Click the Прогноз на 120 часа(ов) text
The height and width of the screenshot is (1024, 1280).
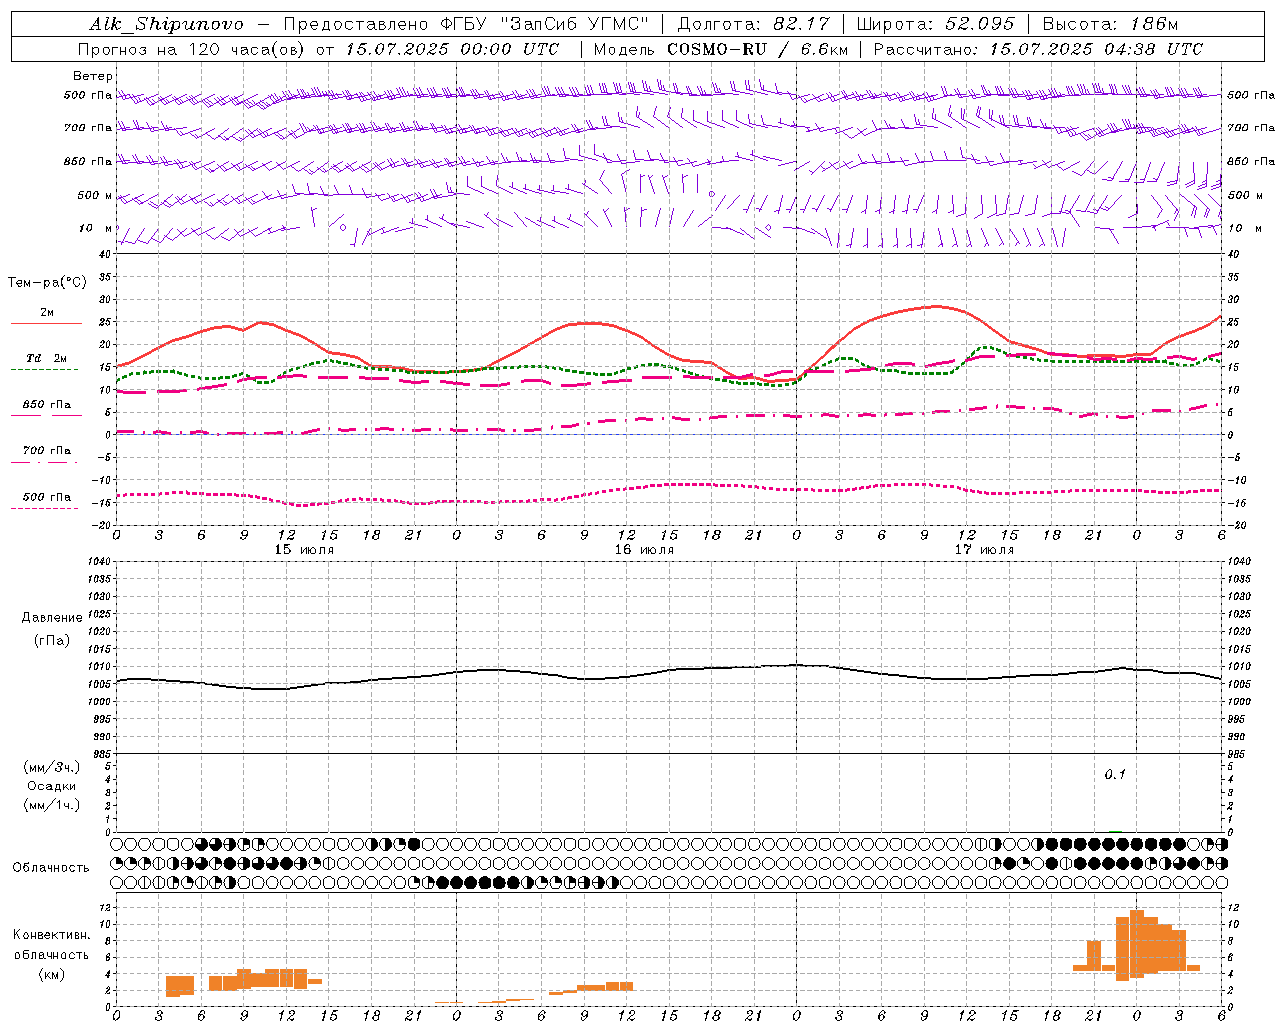(193, 49)
